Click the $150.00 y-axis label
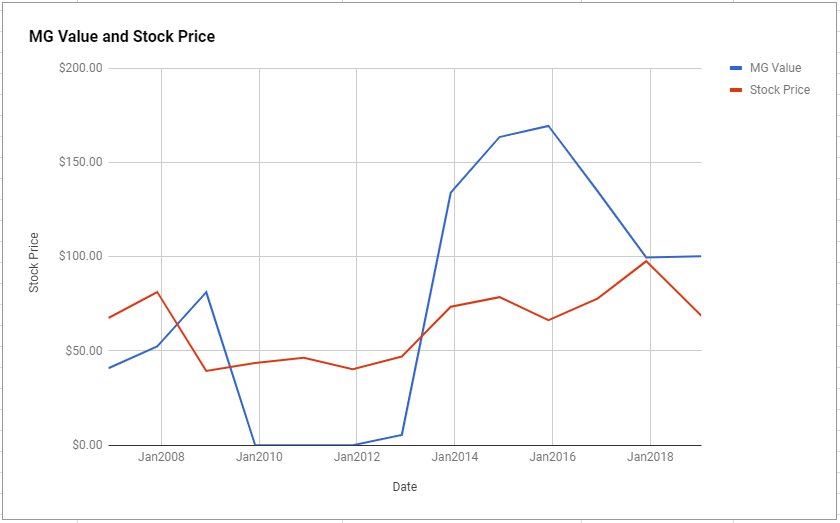Screen dimensions: 840x523 coord(81,162)
